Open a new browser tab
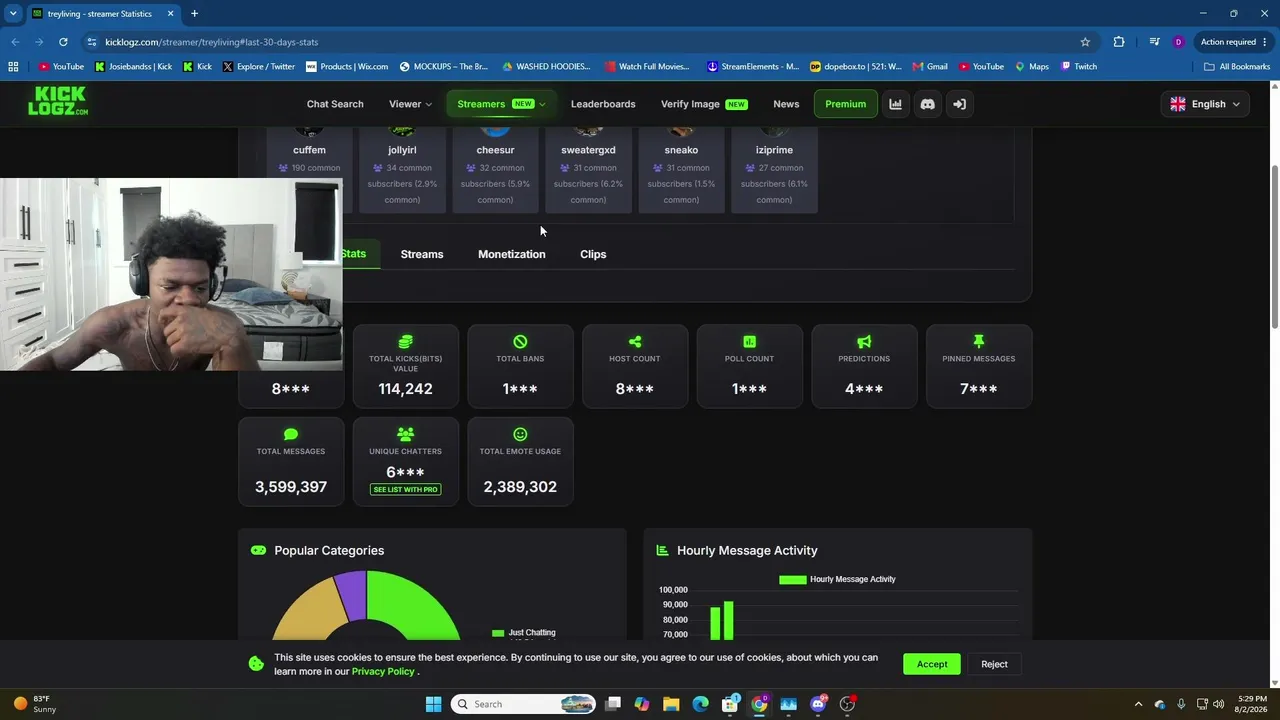The width and height of the screenshot is (1280, 720). click(x=194, y=14)
